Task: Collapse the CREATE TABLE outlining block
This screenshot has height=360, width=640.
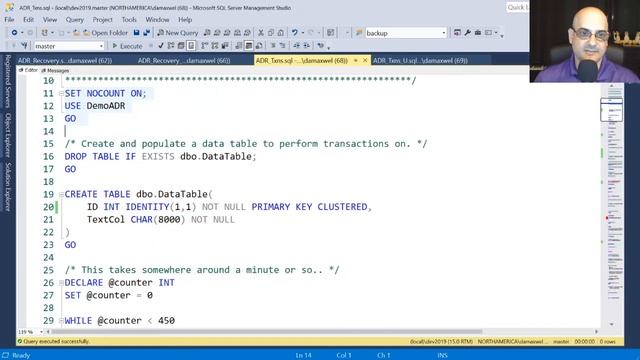Action: [61, 194]
